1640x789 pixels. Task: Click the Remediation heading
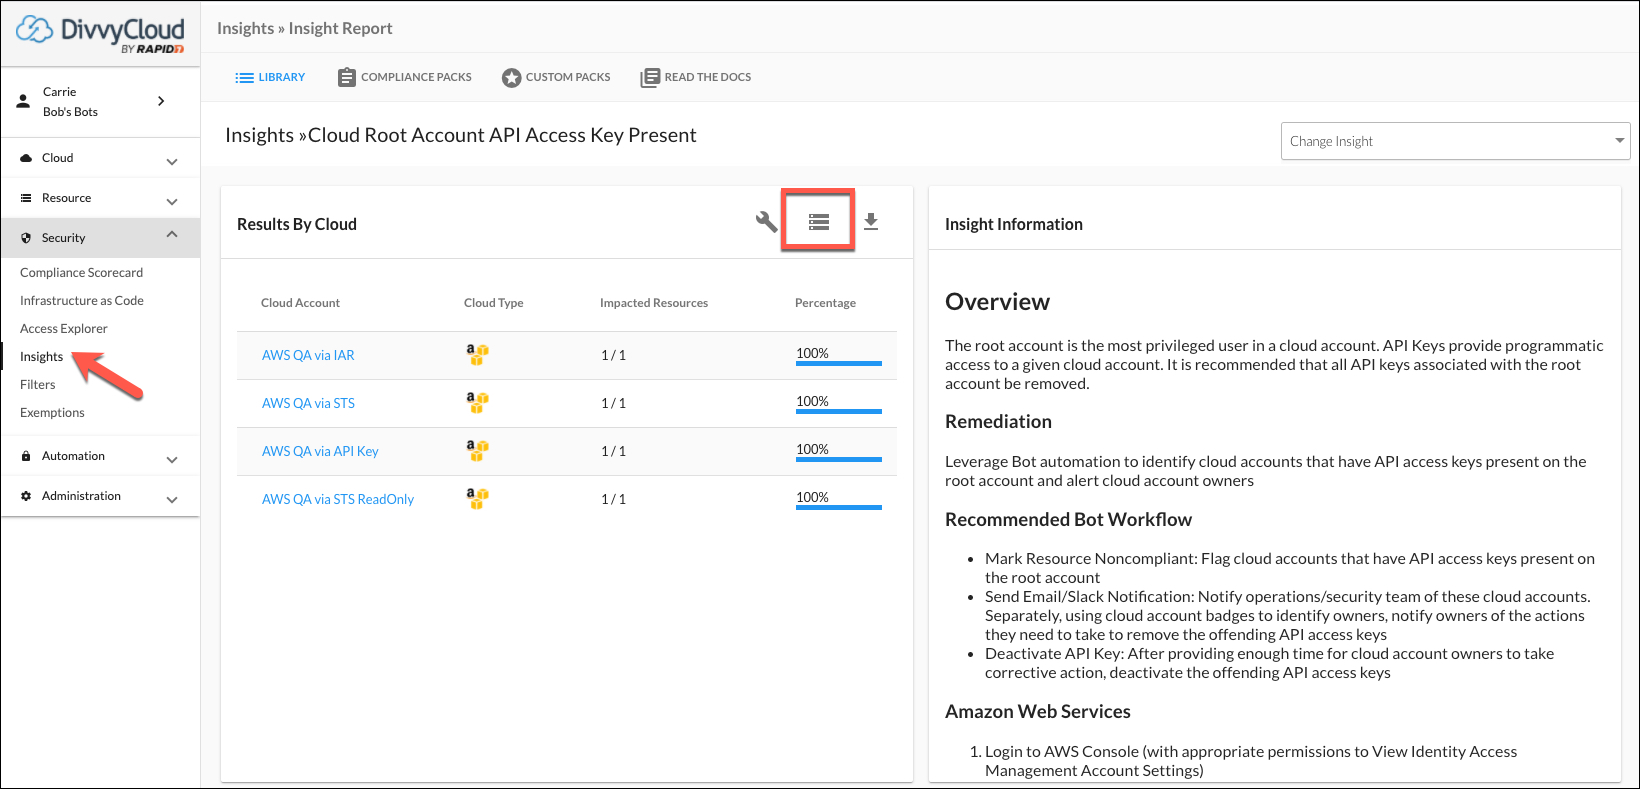pos(998,421)
